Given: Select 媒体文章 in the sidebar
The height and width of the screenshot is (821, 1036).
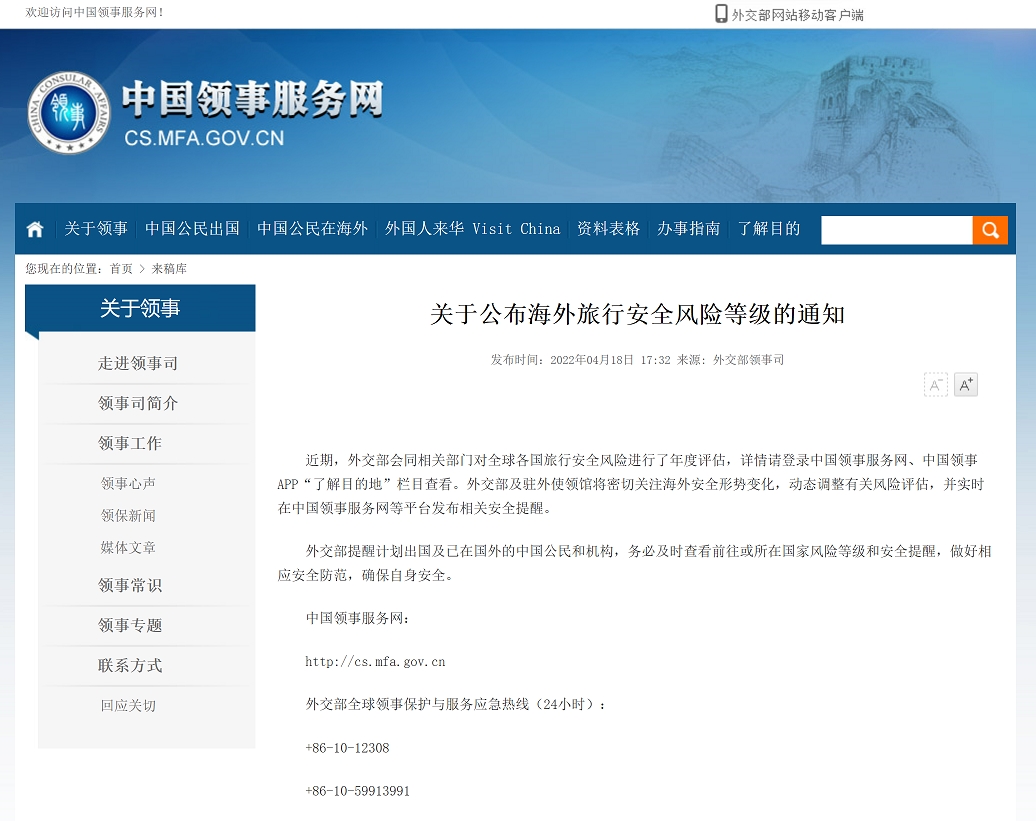Looking at the screenshot, I should point(128,547).
